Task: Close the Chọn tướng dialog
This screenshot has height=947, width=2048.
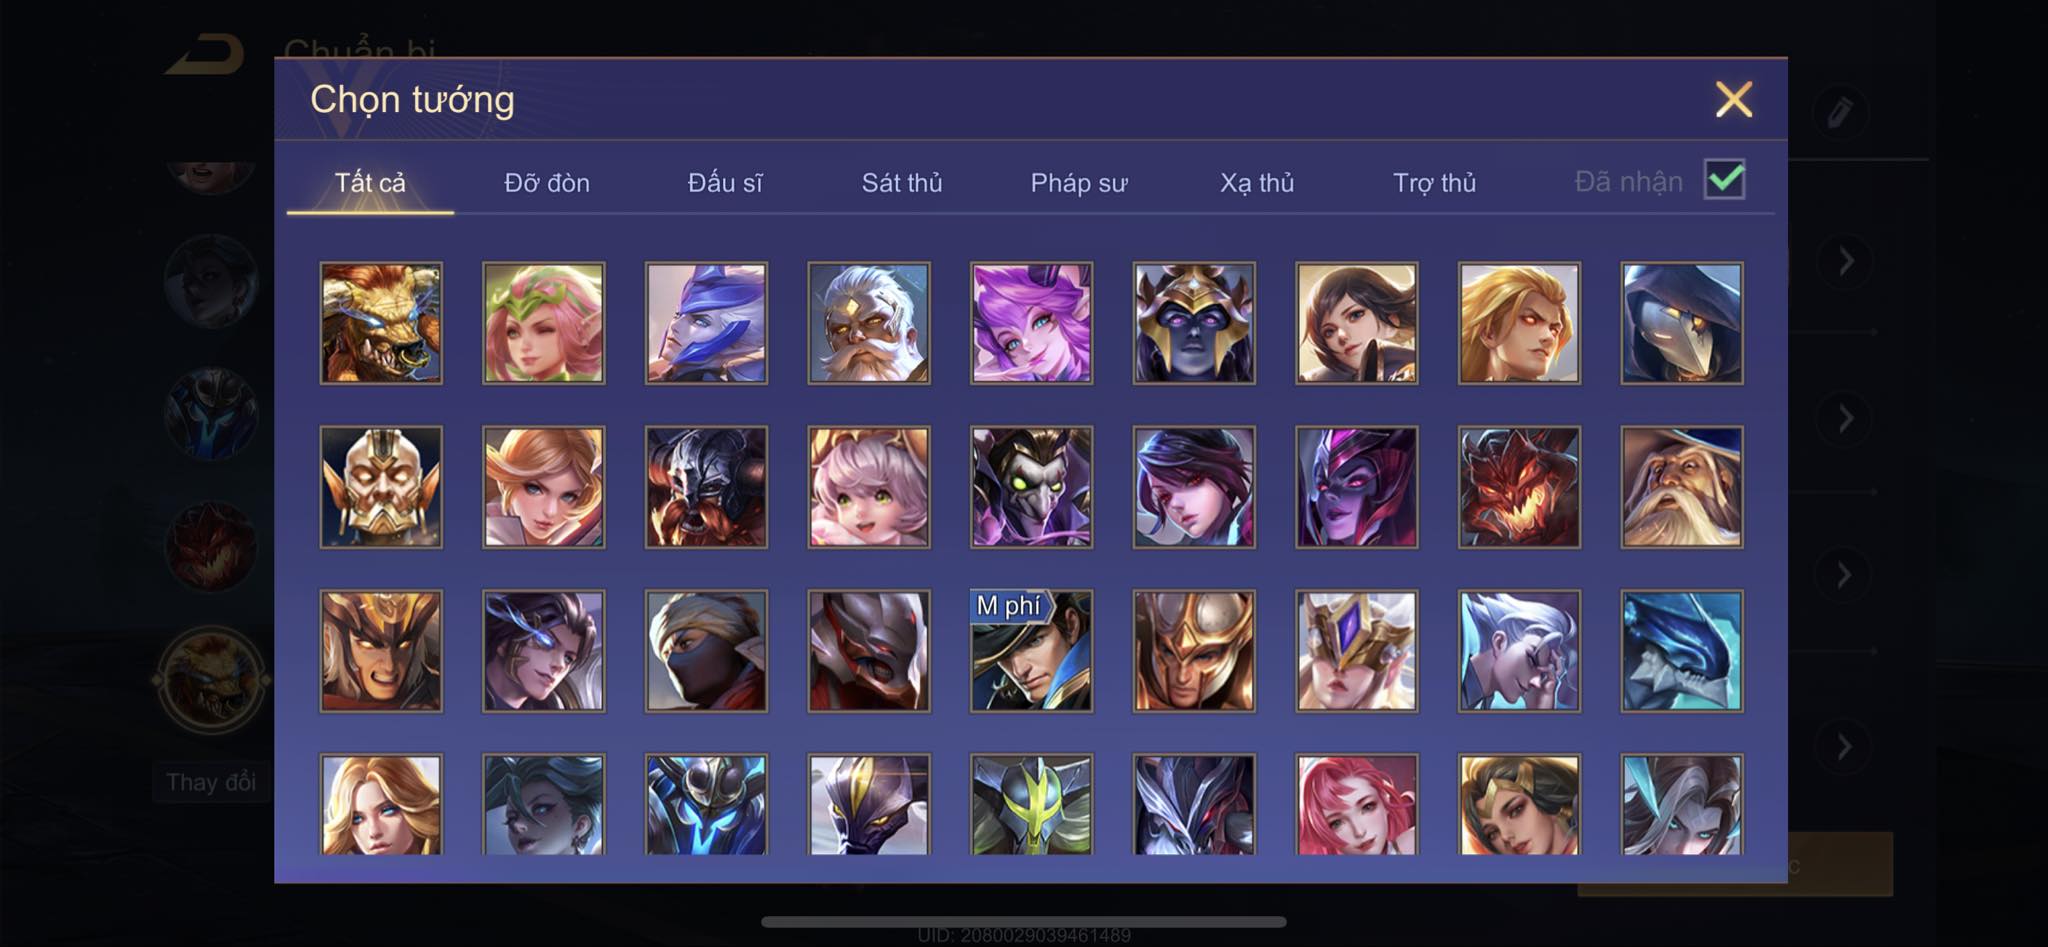Action: (1733, 99)
